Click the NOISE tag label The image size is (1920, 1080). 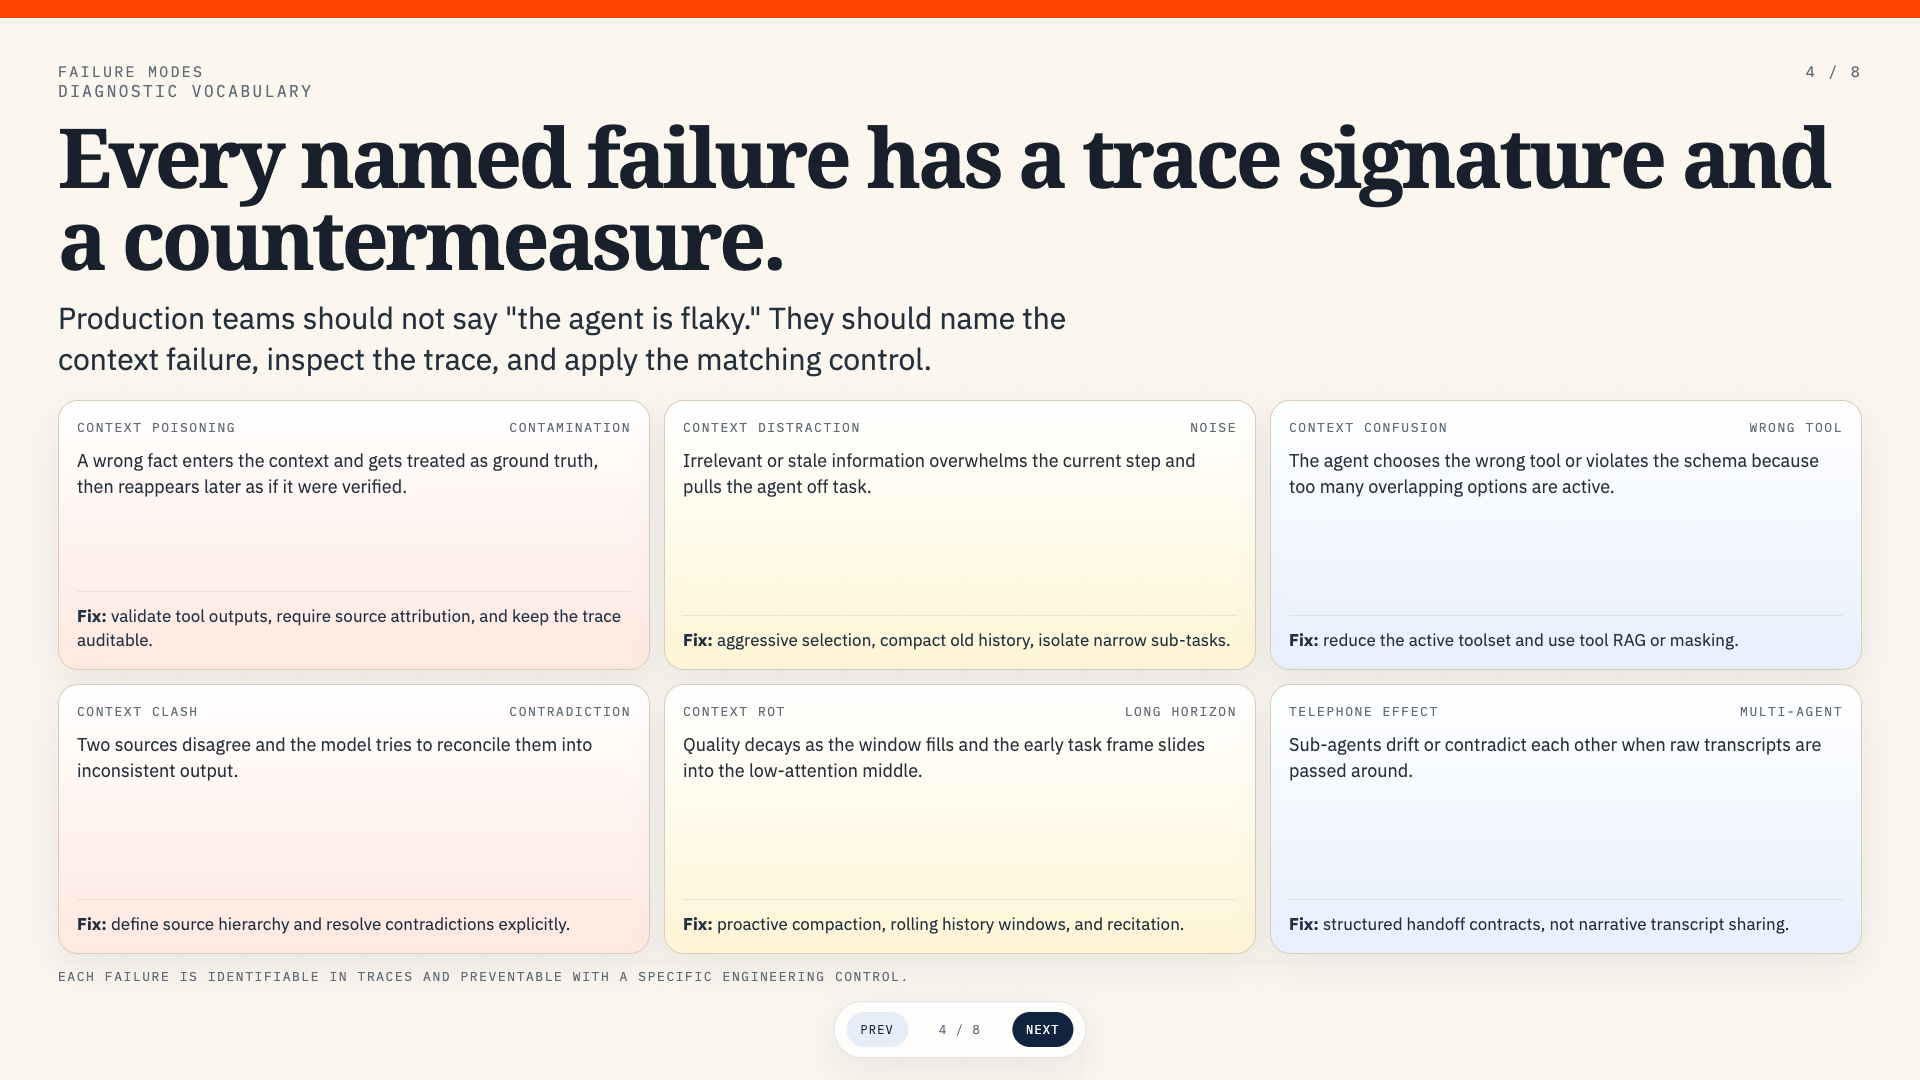1213,428
